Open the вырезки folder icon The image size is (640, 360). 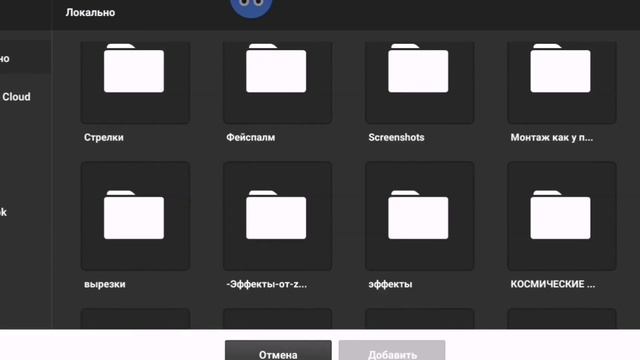click(x=135, y=216)
